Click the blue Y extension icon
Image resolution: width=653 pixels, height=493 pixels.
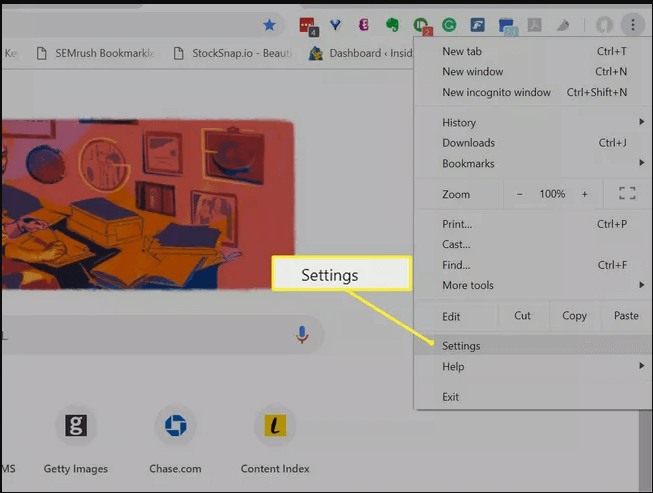click(x=336, y=25)
